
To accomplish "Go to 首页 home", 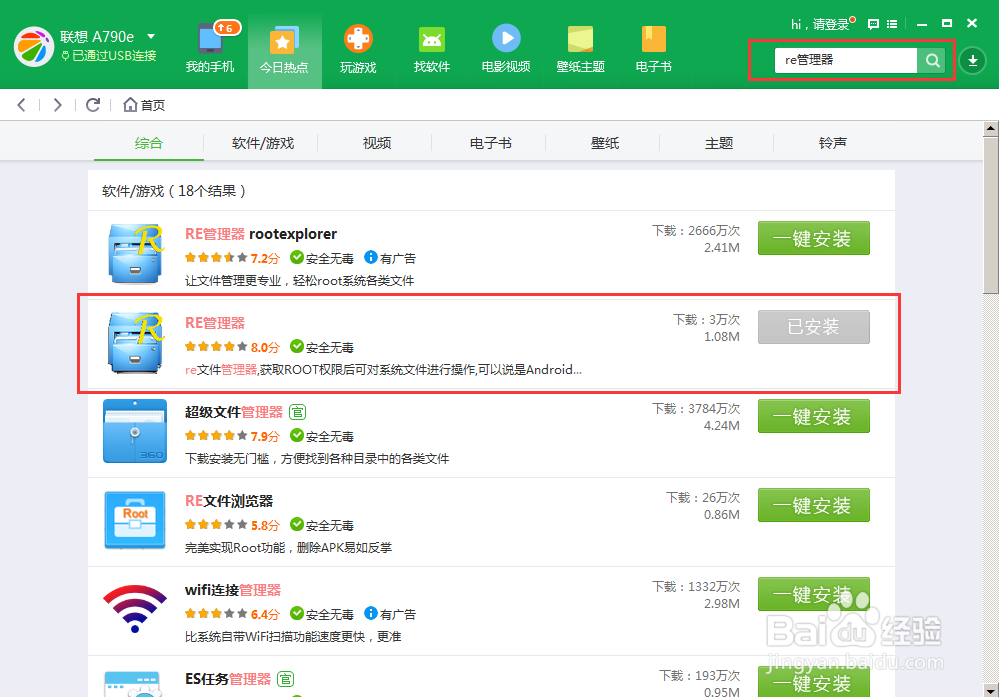I will tap(144, 104).
